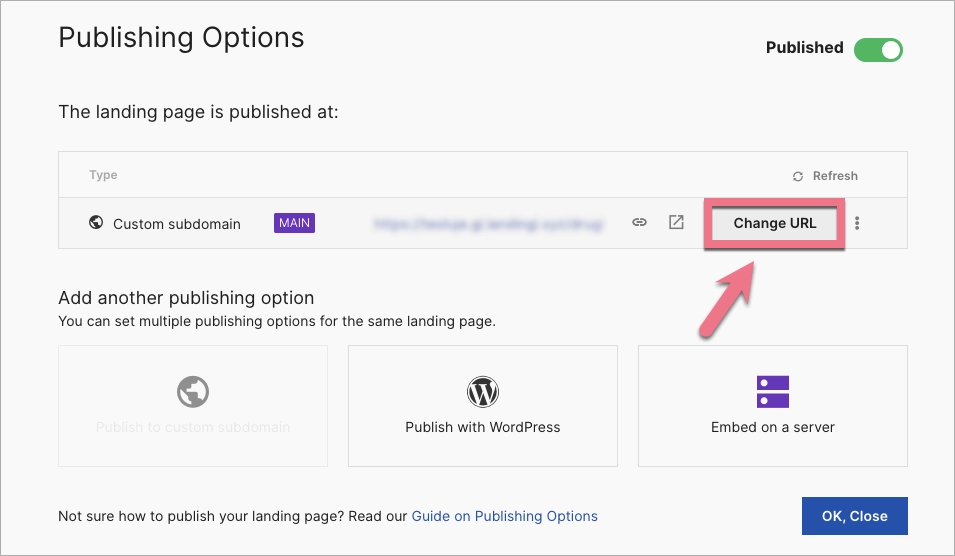Open the three-dot more options menu

click(857, 223)
